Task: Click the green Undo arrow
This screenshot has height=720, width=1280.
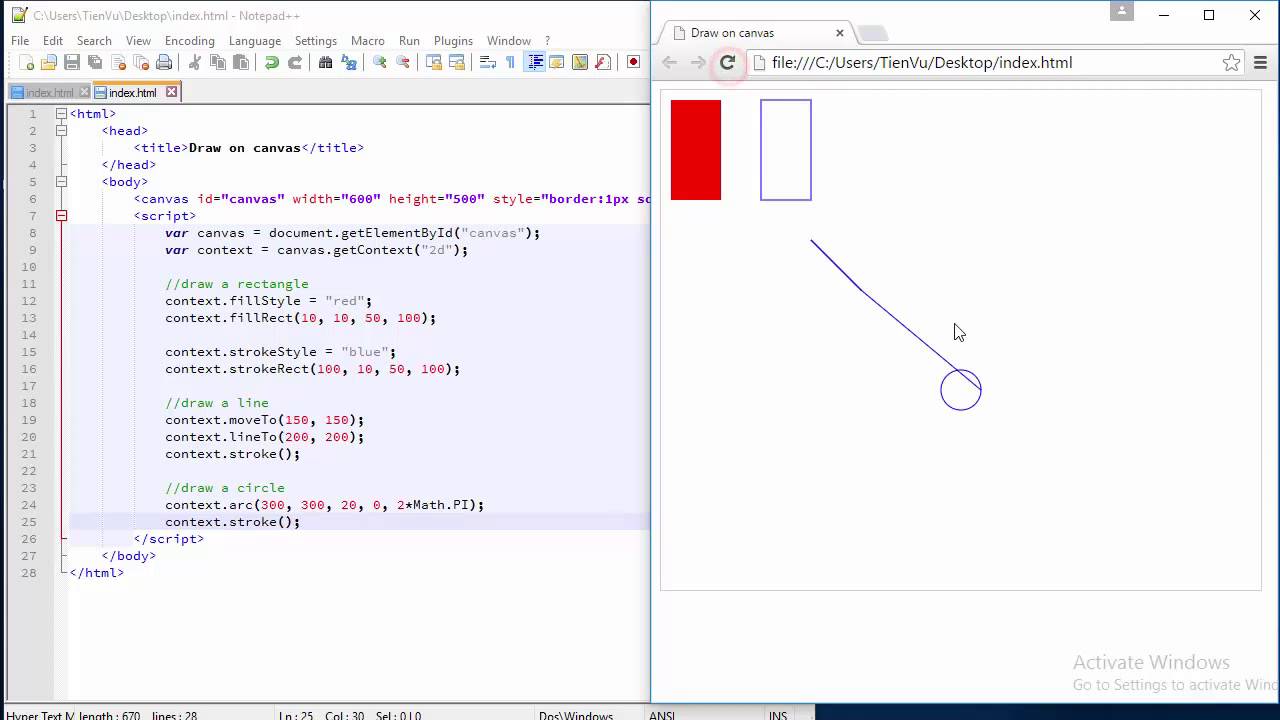Action: coord(272,62)
